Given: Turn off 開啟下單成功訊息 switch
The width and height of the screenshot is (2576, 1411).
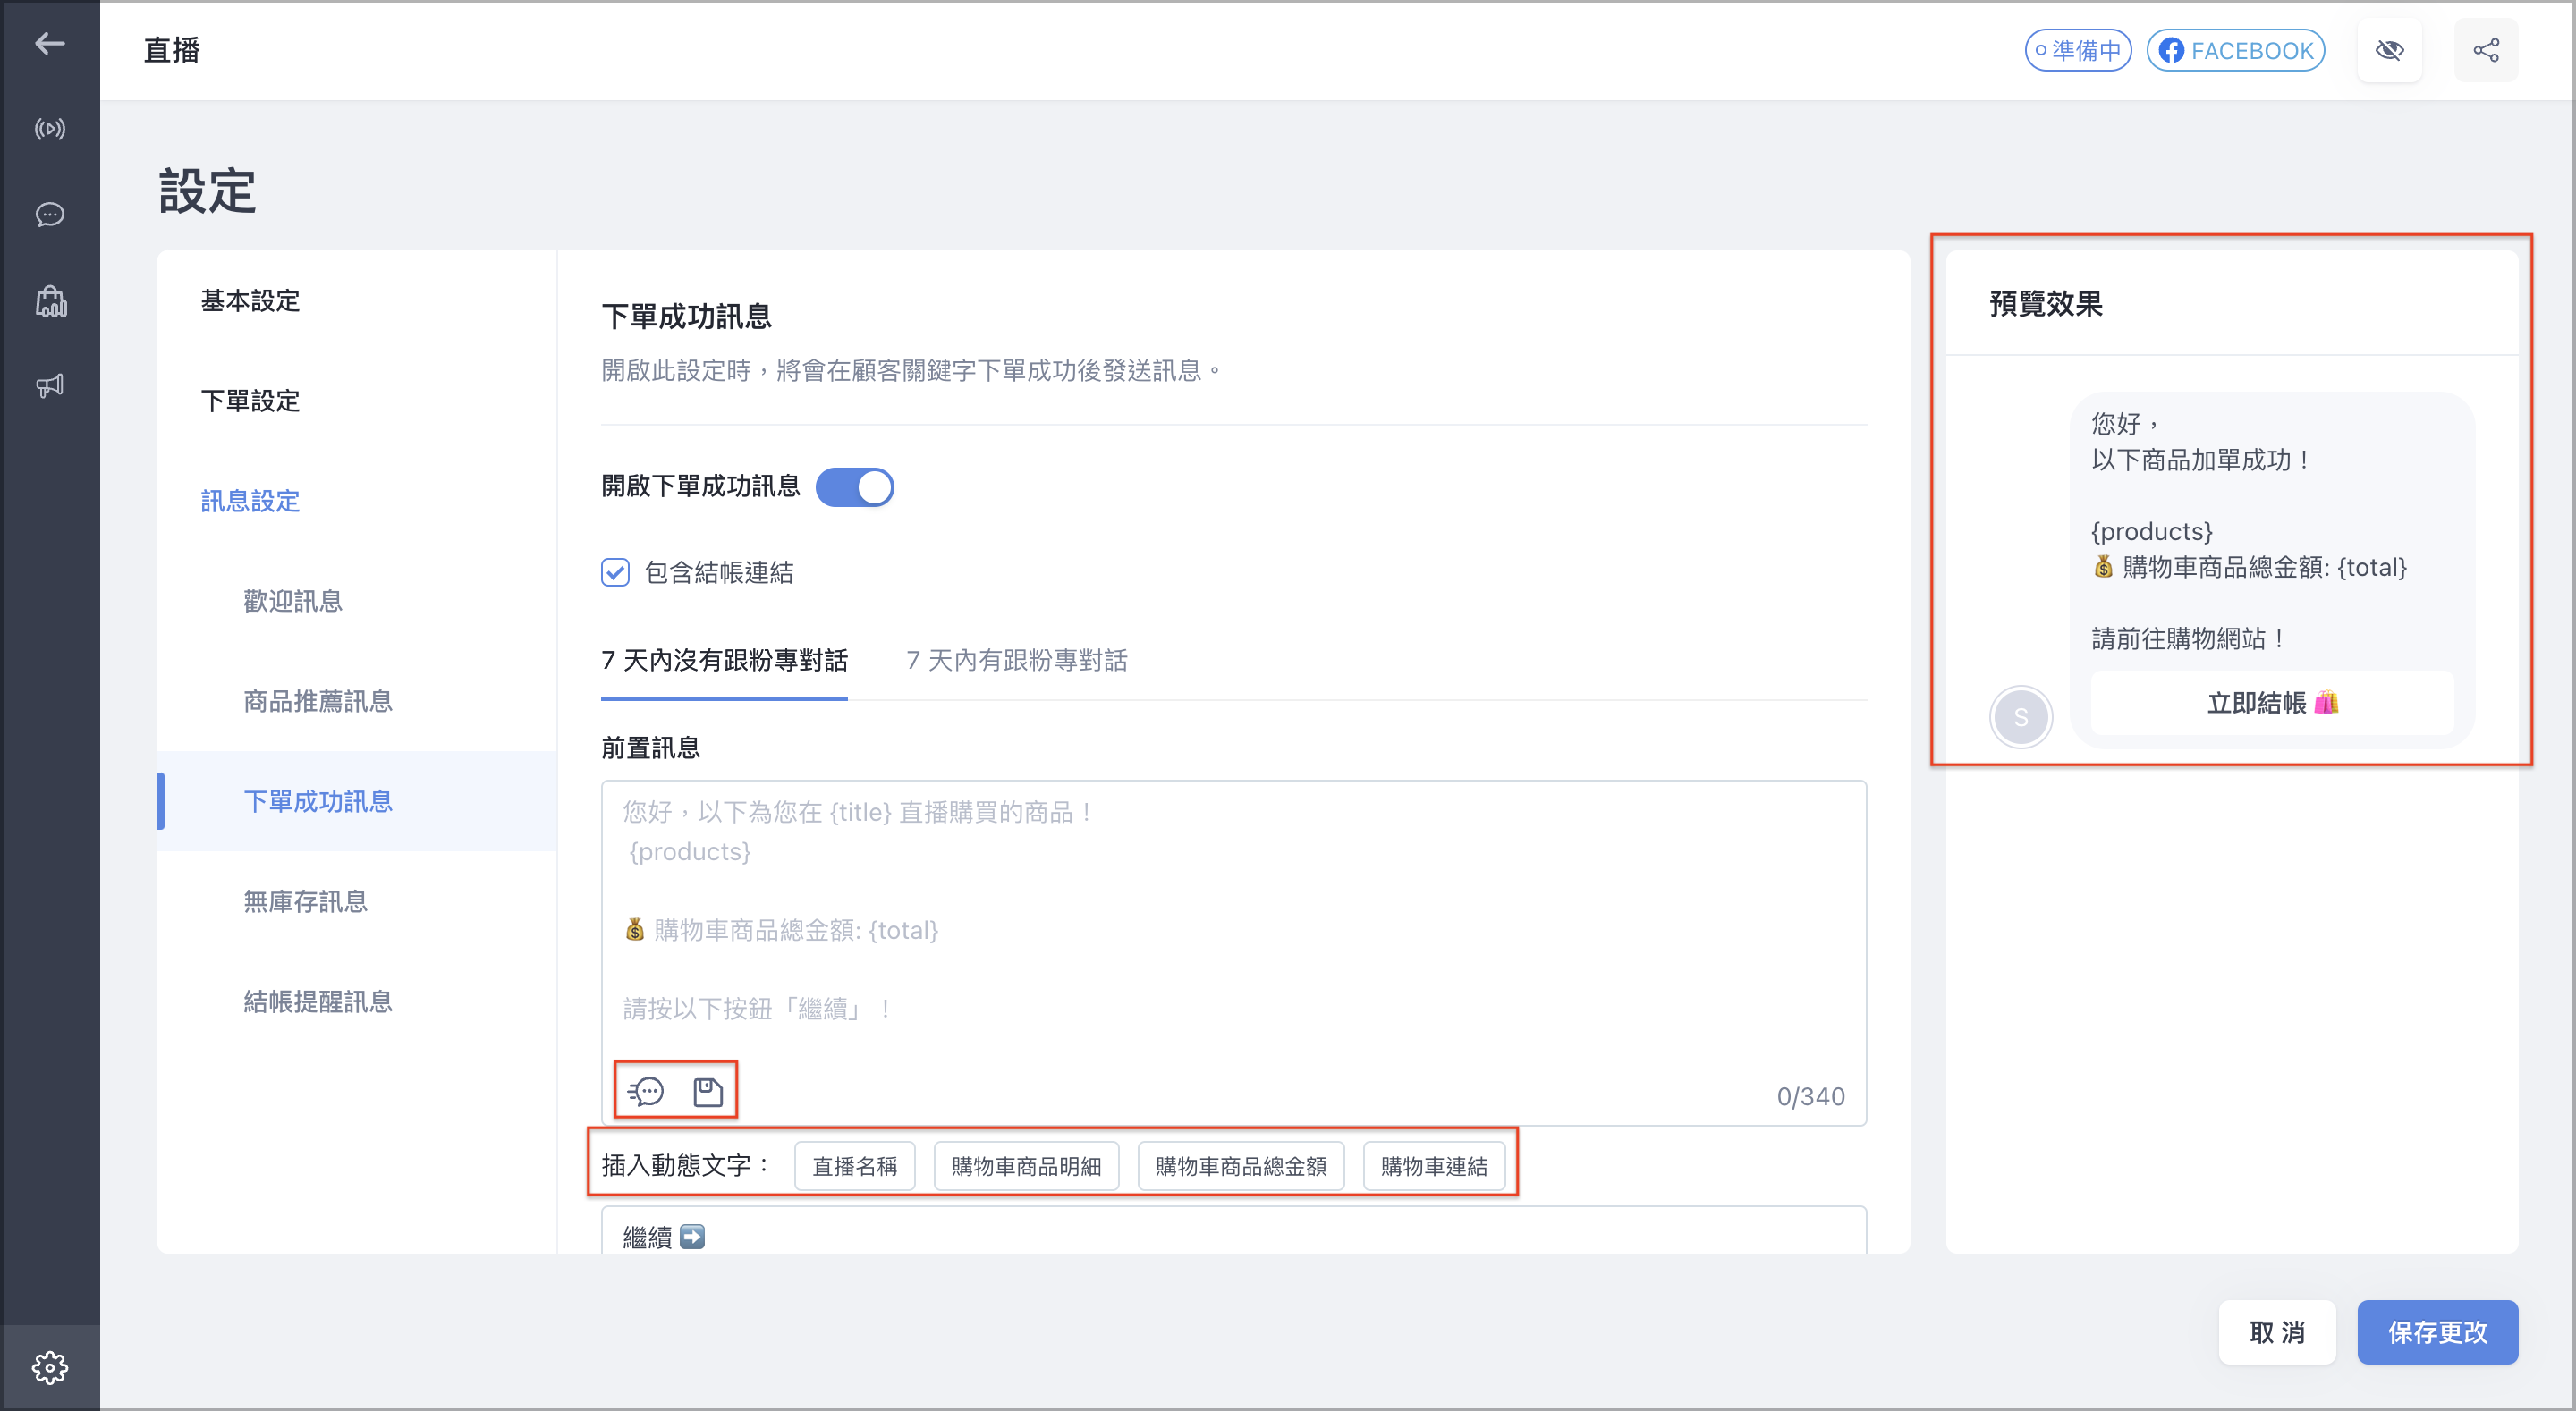Looking at the screenshot, I should (854, 487).
